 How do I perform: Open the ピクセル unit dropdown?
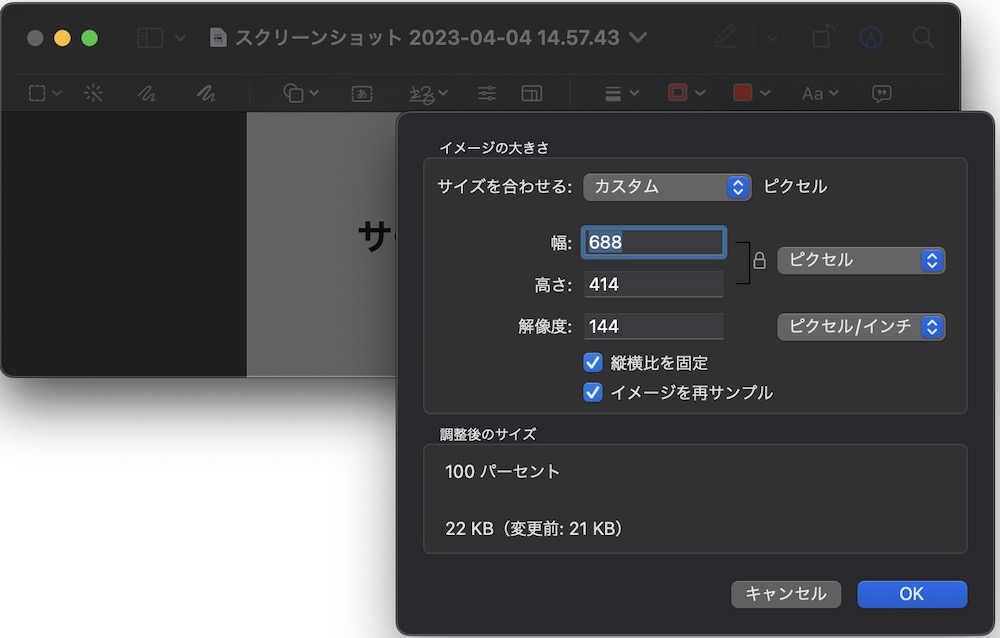(x=860, y=260)
